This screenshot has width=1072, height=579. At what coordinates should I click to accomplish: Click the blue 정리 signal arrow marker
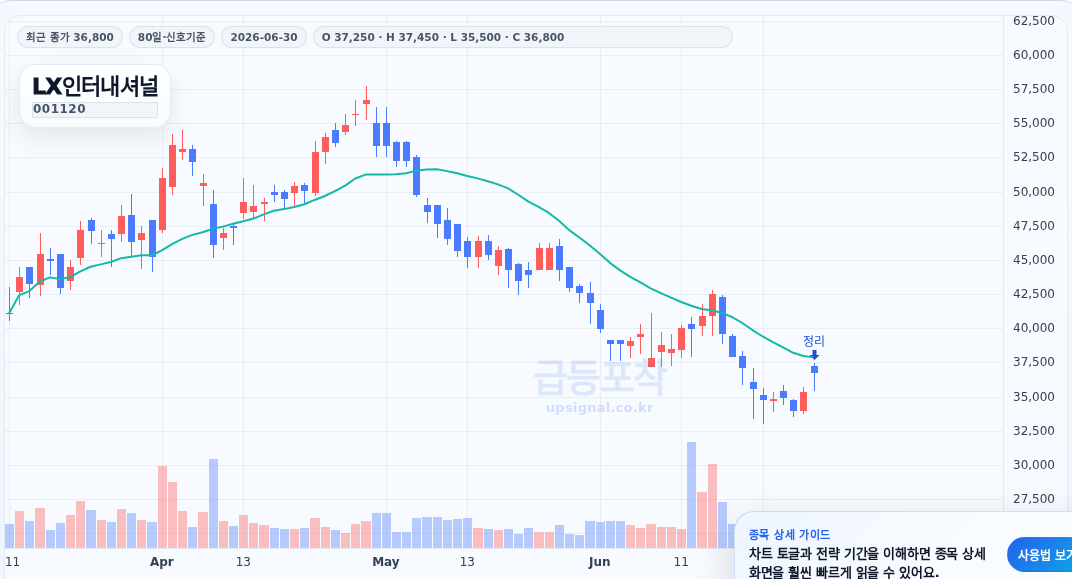tap(814, 355)
